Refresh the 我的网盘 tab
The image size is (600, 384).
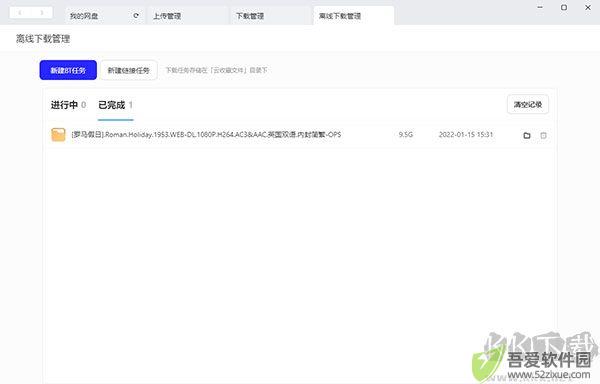136,16
